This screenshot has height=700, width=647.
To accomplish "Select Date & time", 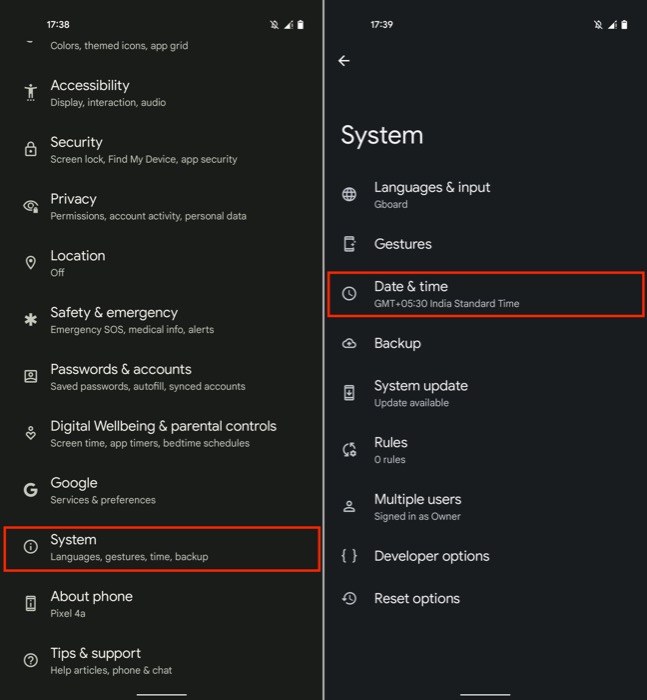I will click(486, 294).
